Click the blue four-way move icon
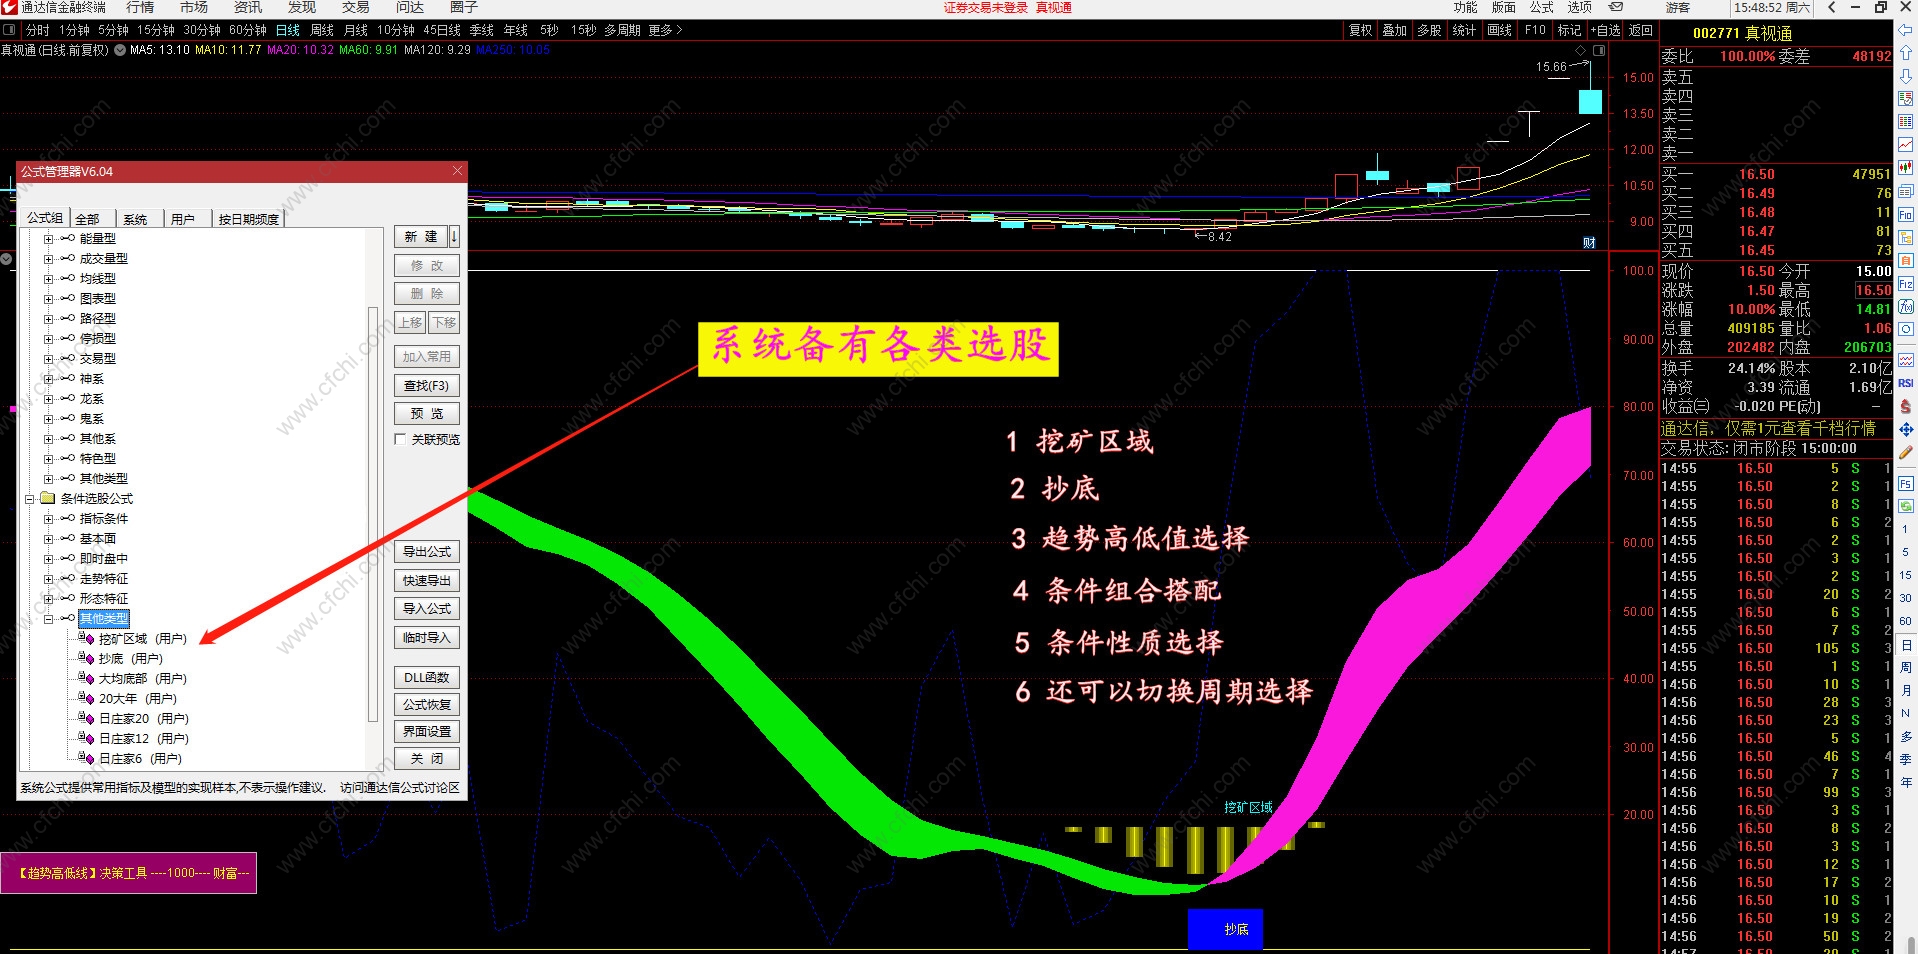This screenshot has height=954, width=1918. pos(1906,429)
